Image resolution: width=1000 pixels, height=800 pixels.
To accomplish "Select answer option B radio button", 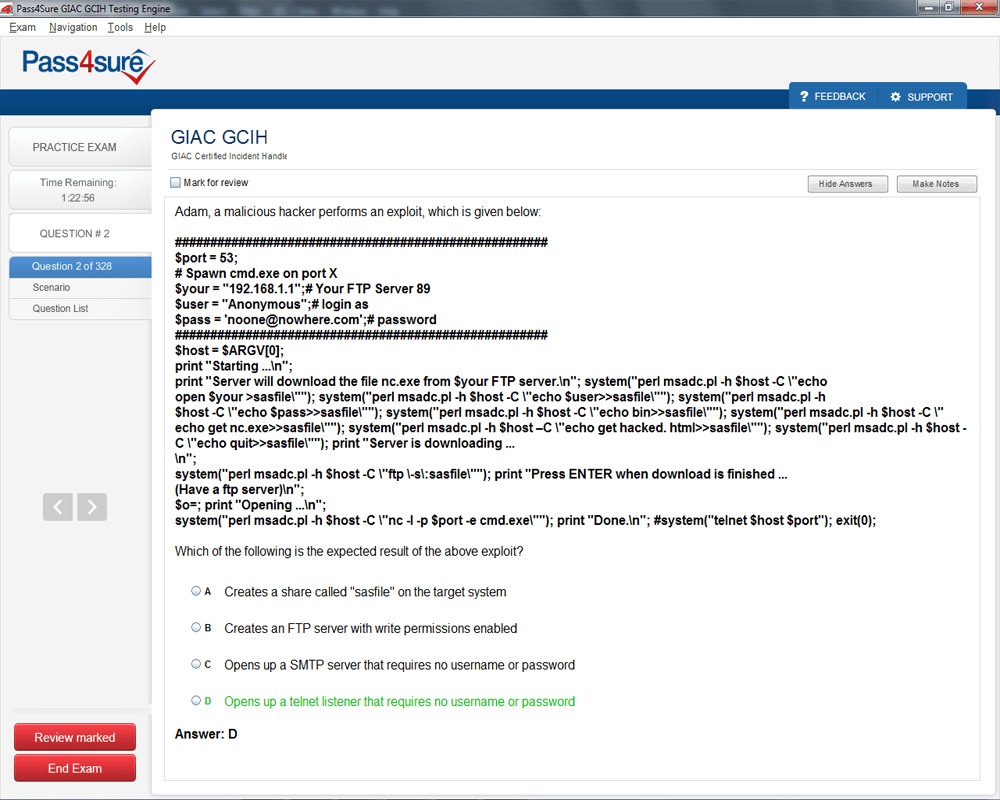I will click(x=196, y=627).
